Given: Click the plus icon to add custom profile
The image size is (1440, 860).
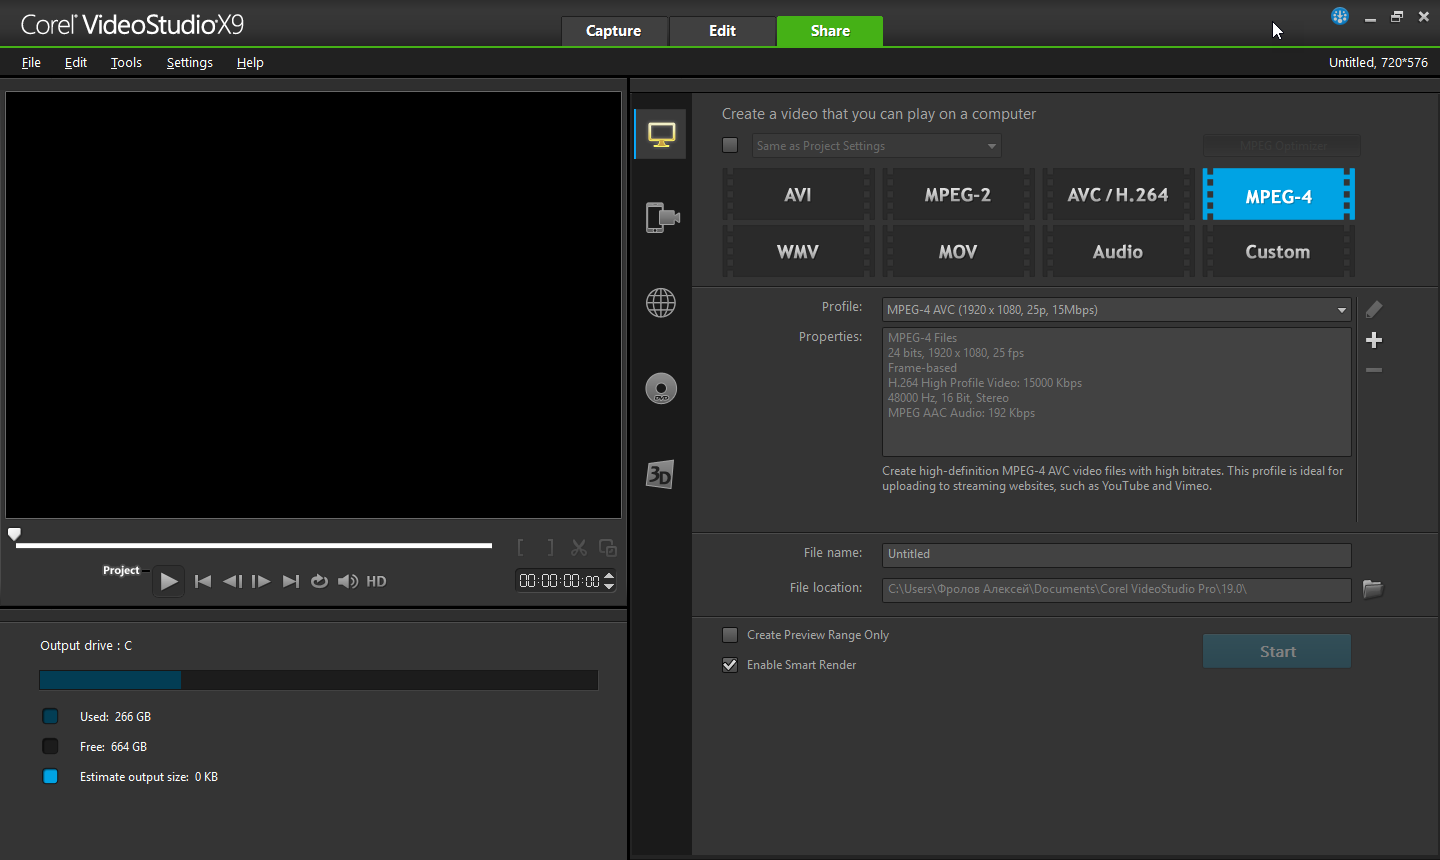Looking at the screenshot, I should click(1374, 340).
